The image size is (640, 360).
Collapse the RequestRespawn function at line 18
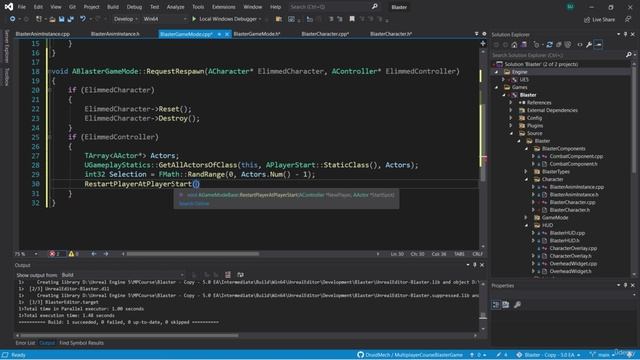[x=50, y=71]
